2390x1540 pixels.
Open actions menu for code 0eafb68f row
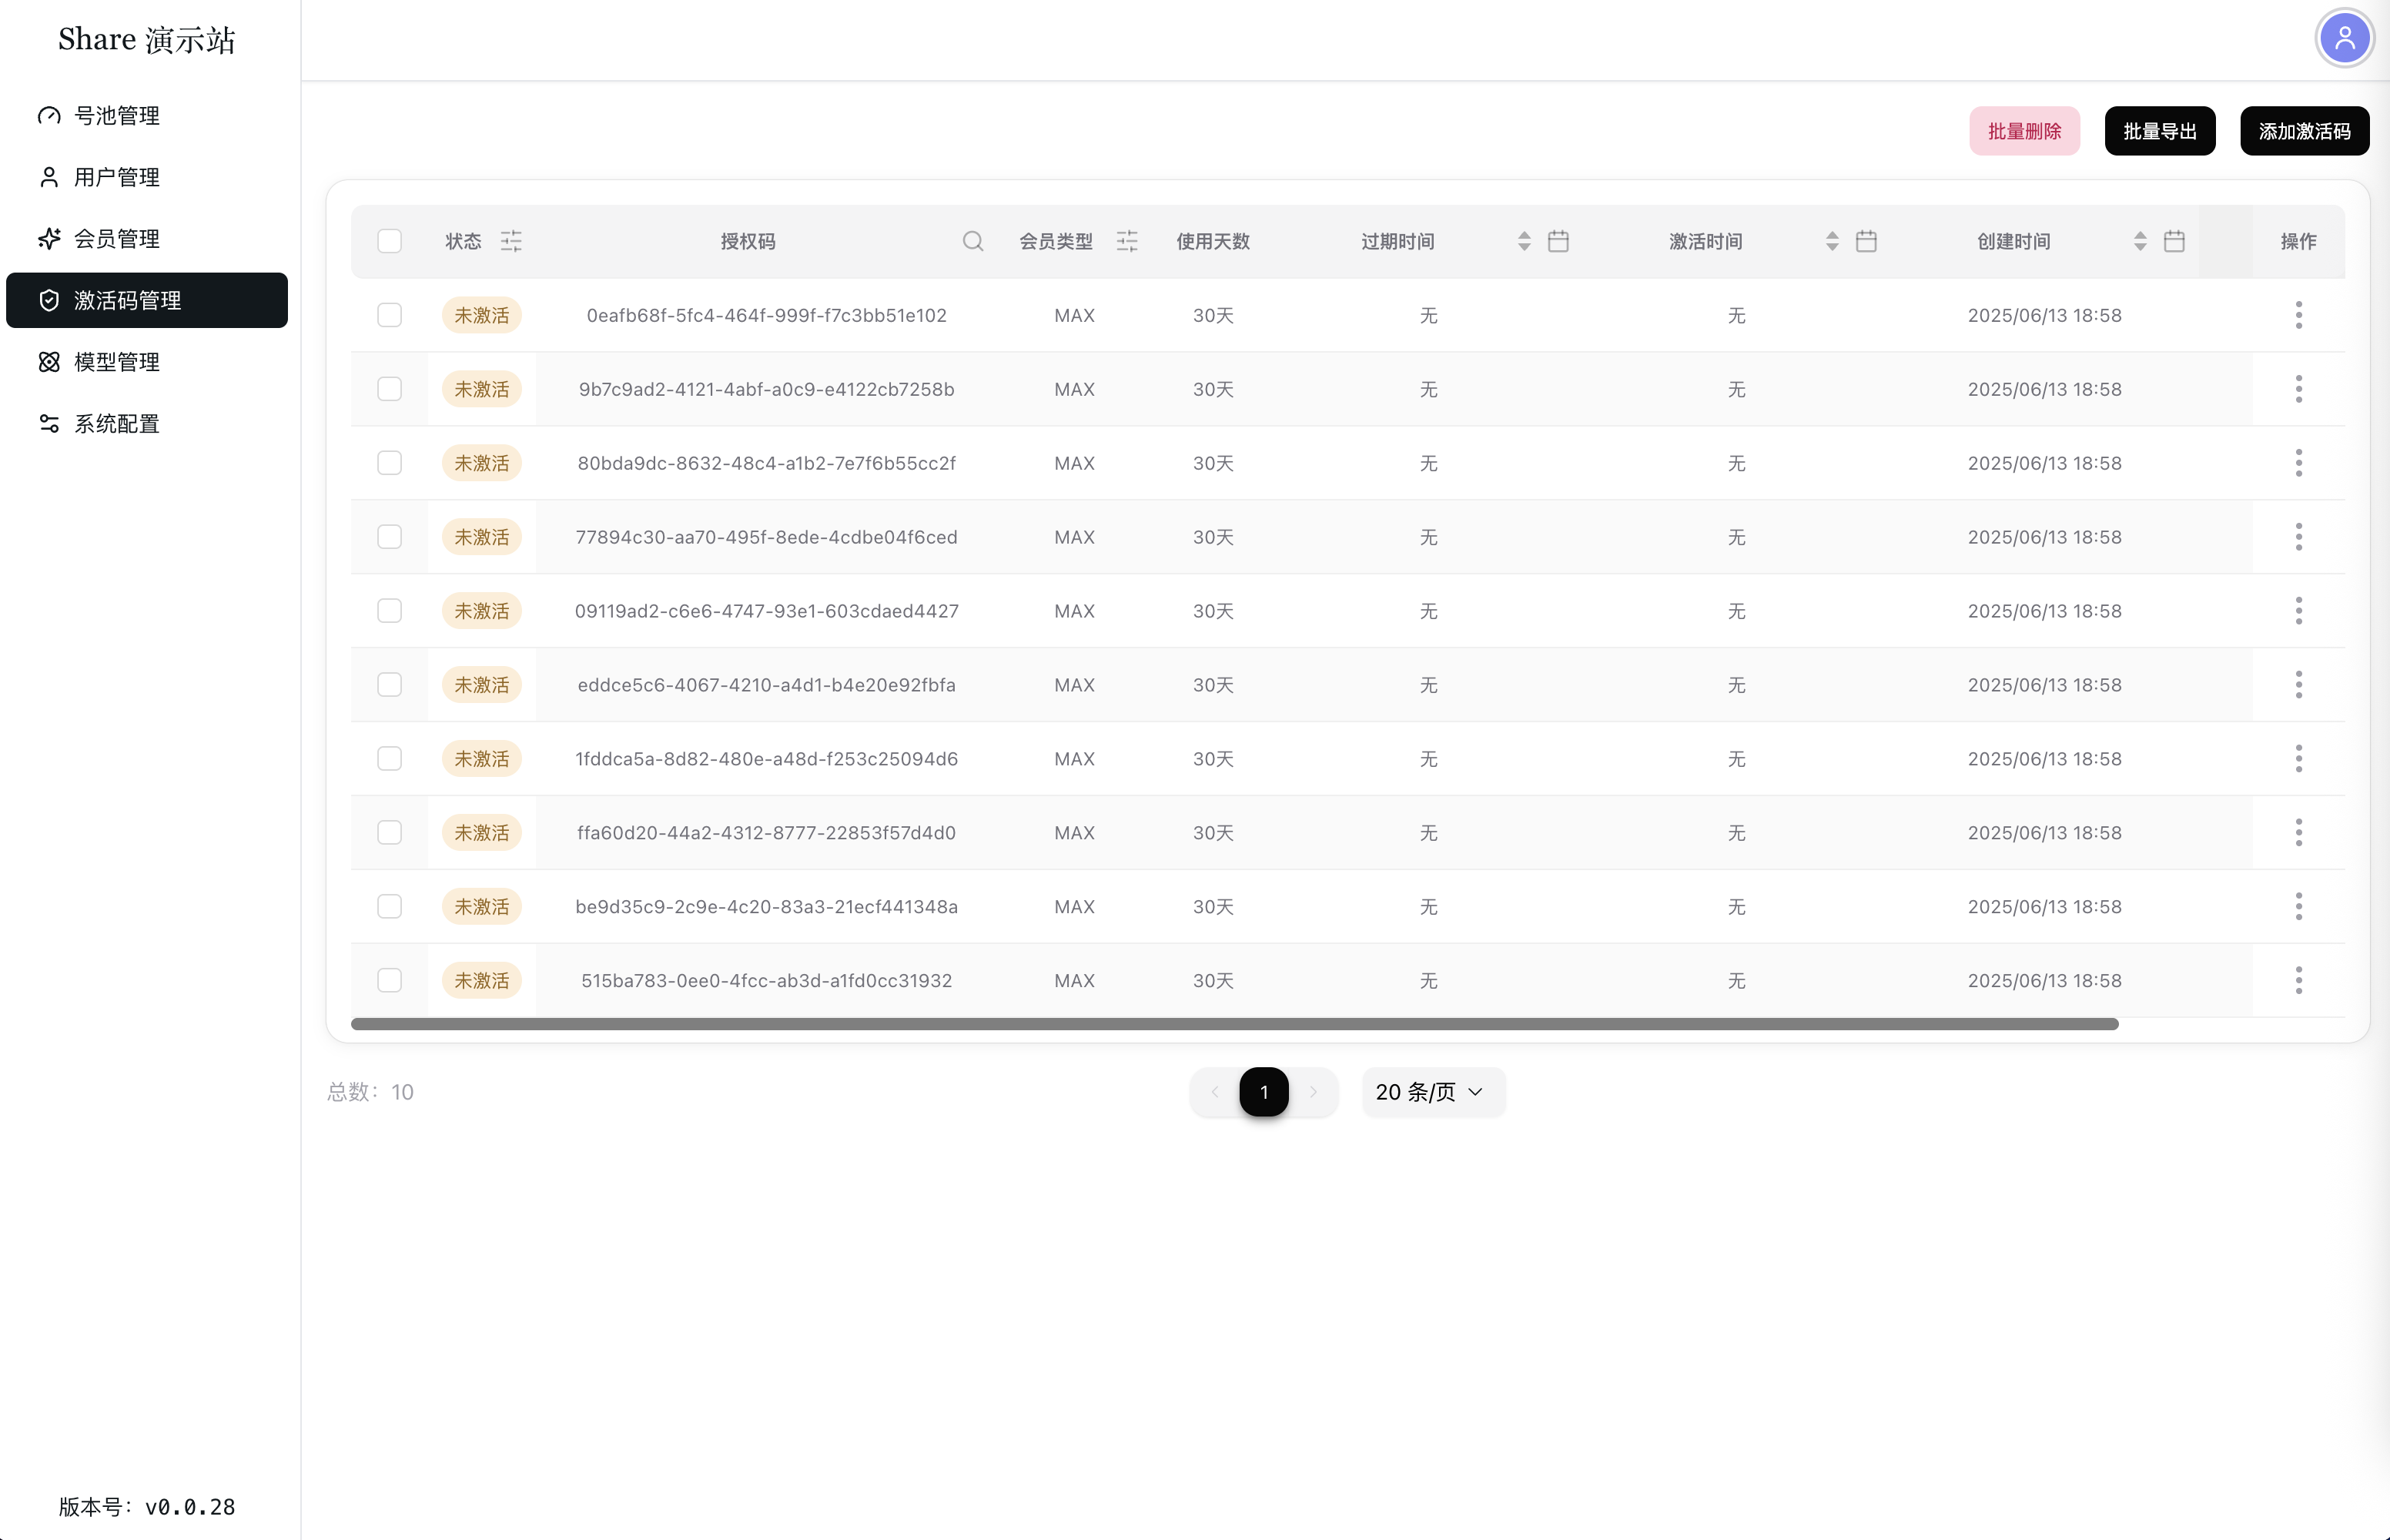coord(2298,315)
